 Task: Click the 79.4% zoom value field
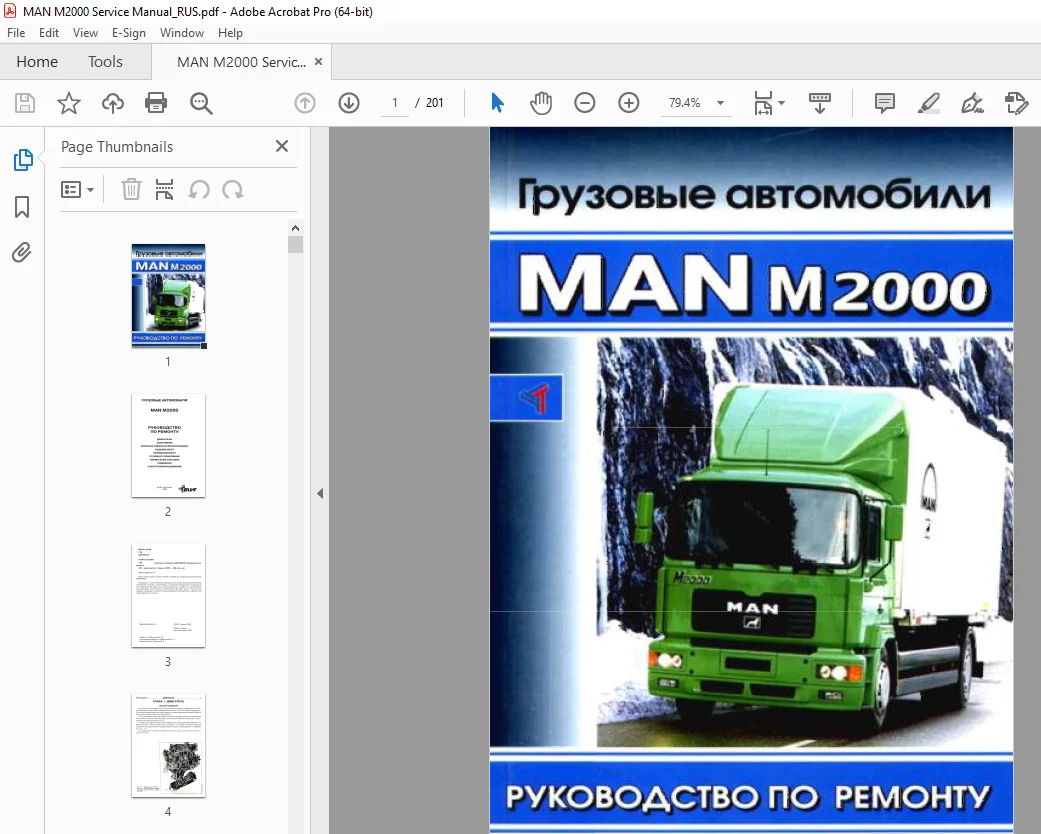coord(684,103)
